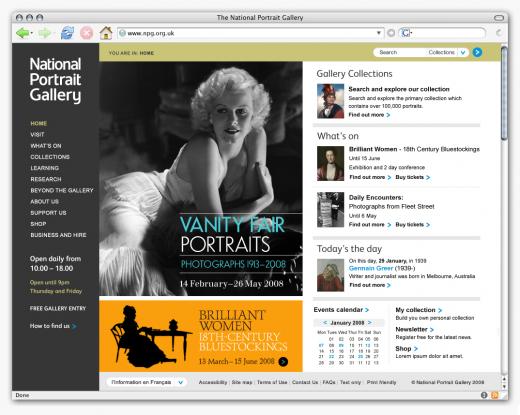520x415 pixels.
Task: Open the Collections search scope dropdown
Action: tap(463, 53)
